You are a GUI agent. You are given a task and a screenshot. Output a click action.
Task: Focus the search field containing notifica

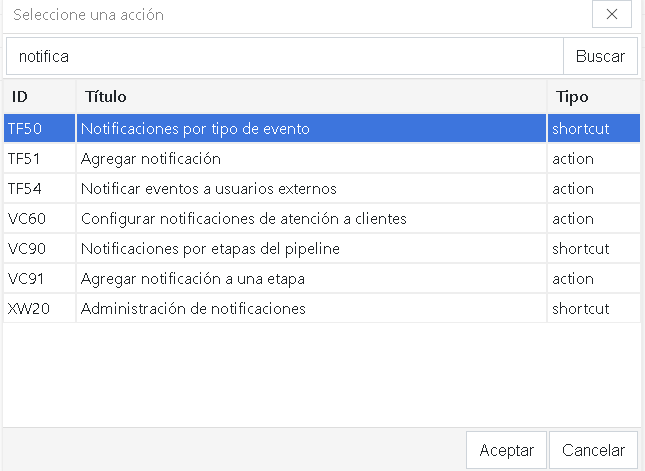coord(285,57)
